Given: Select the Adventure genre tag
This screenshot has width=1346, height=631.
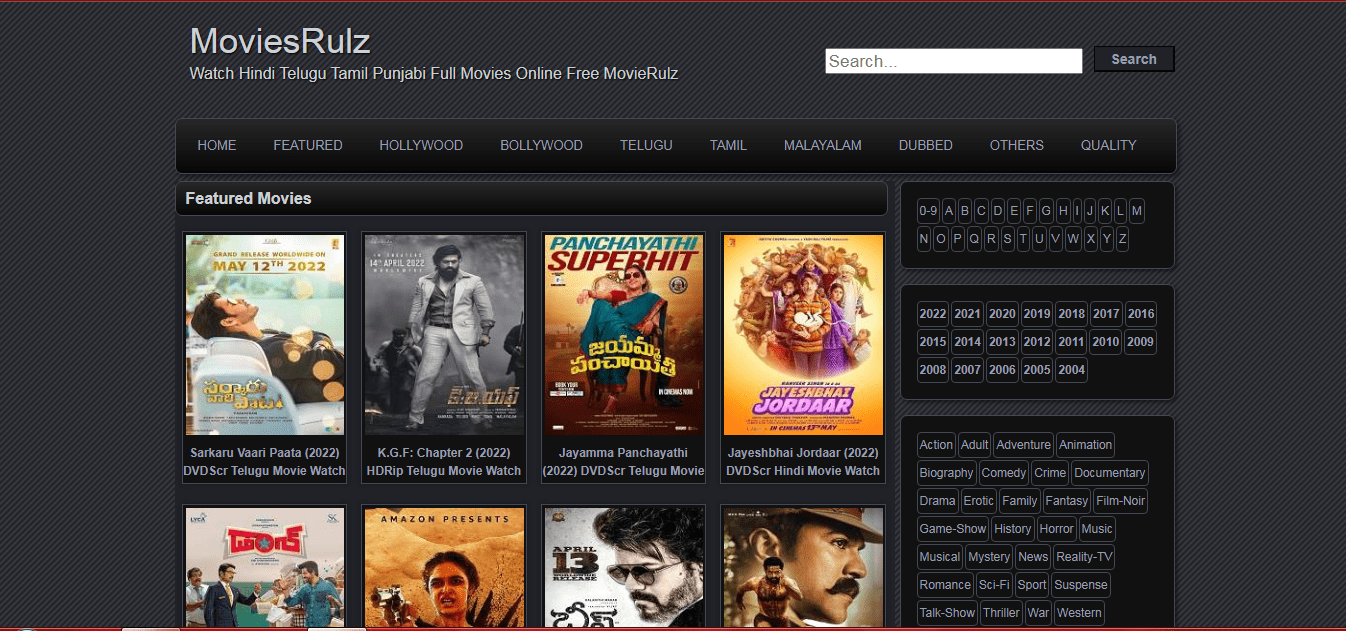Looking at the screenshot, I should coord(1024,445).
